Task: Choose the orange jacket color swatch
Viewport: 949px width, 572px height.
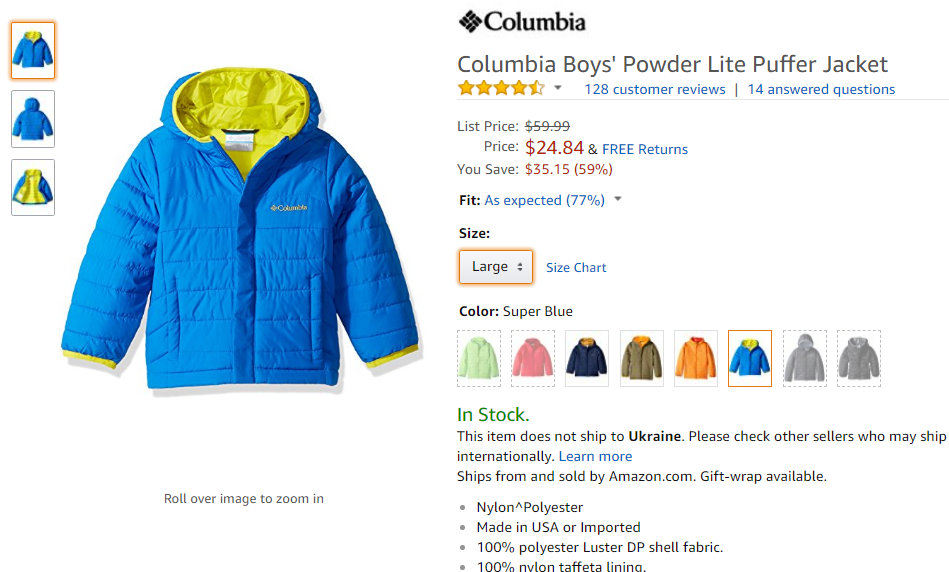Action: coord(695,358)
